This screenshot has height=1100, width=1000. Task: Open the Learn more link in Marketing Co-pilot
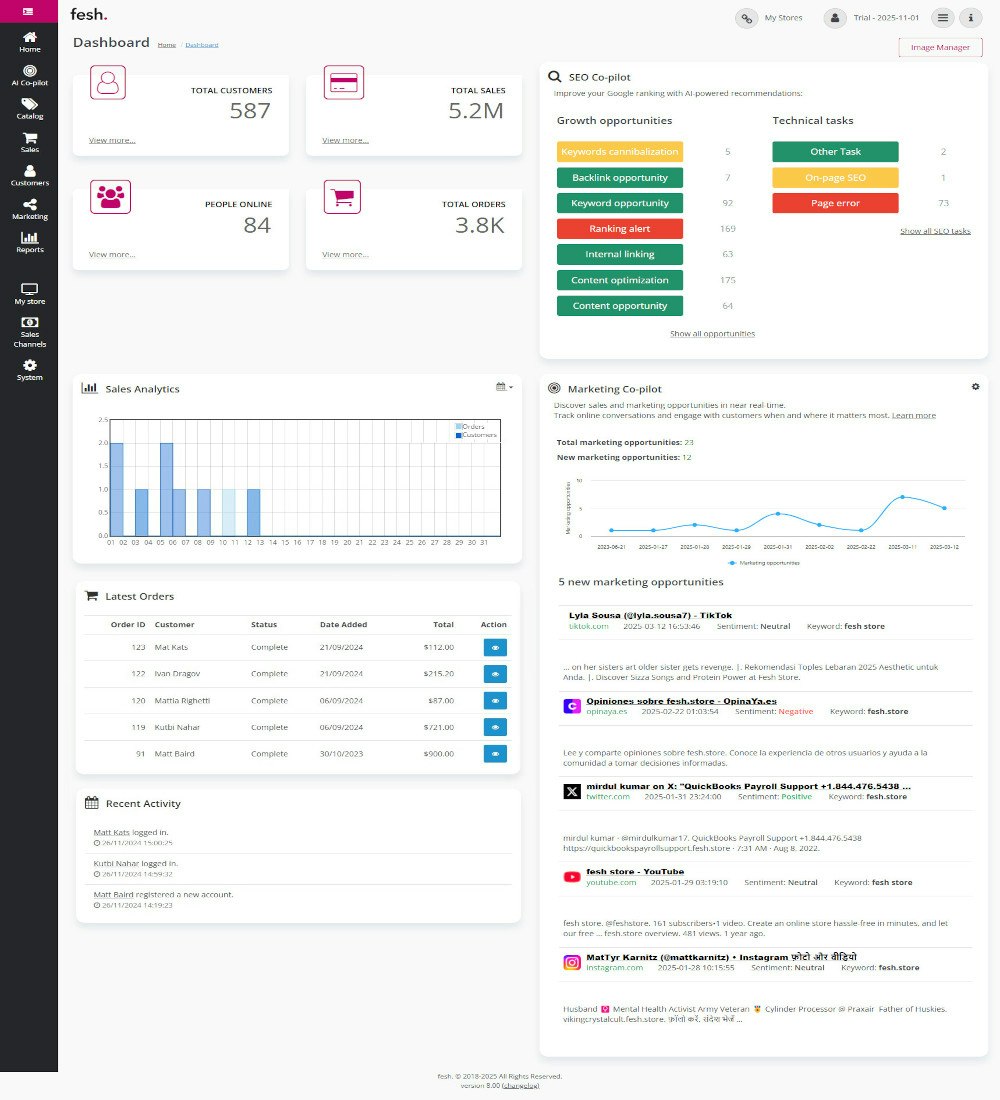913,414
